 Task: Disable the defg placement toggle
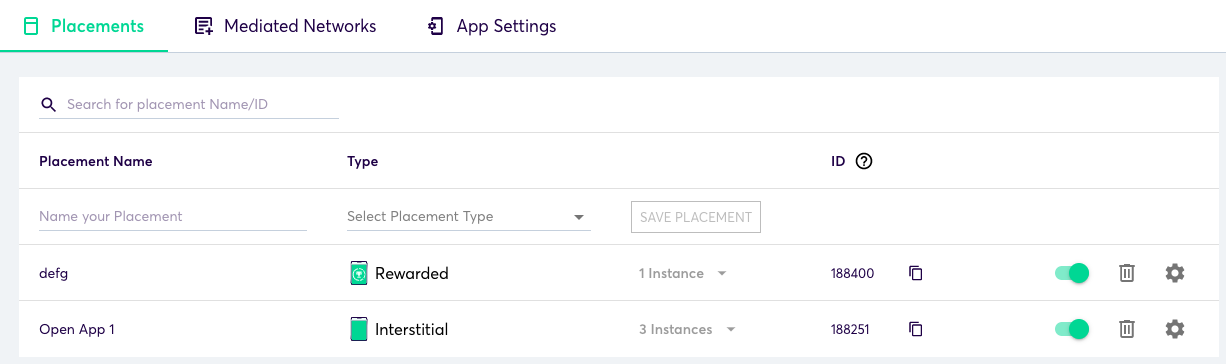pyautogui.click(x=1072, y=273)
